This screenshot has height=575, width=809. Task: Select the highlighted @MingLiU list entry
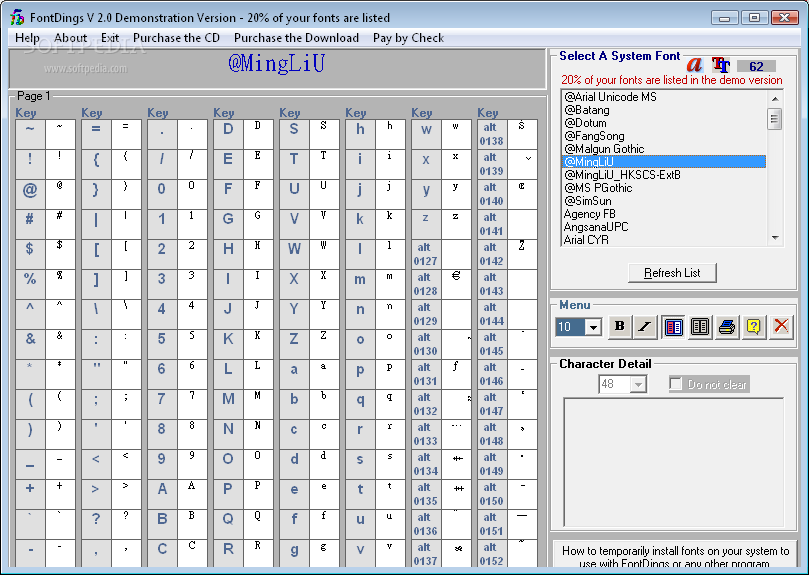[x=664, y=162]
